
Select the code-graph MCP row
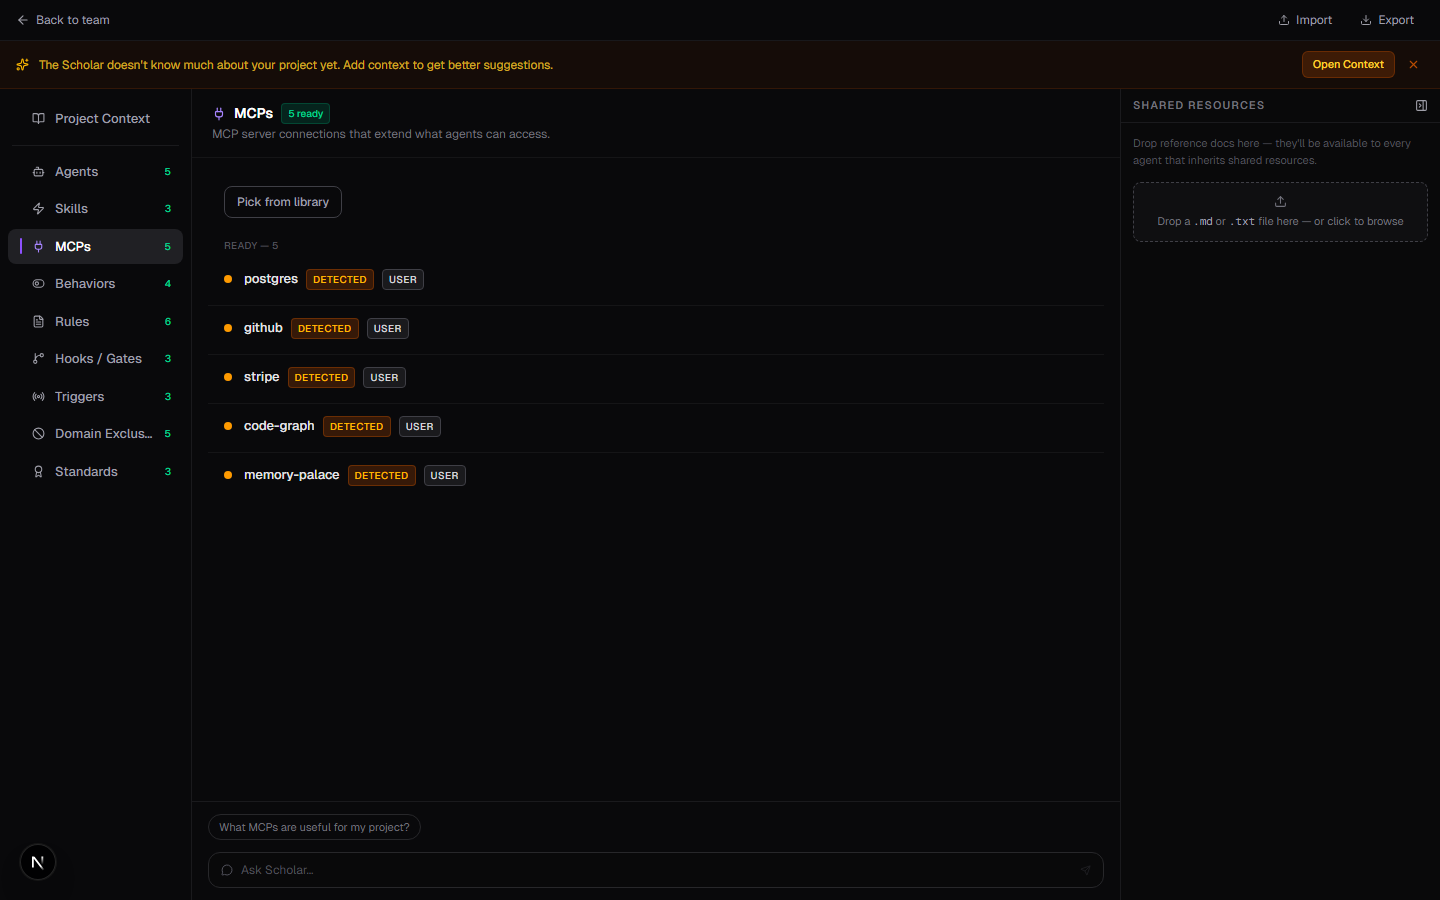click(656, 427)
